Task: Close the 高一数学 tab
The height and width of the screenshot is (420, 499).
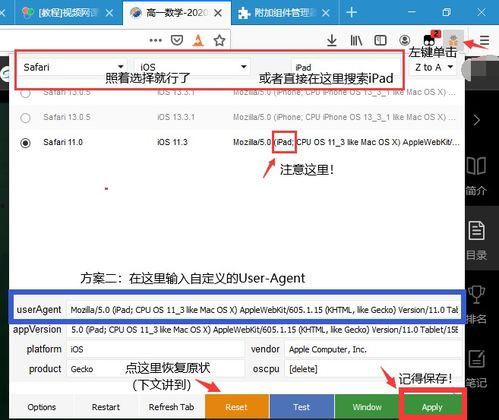Action: coord(218,13)
